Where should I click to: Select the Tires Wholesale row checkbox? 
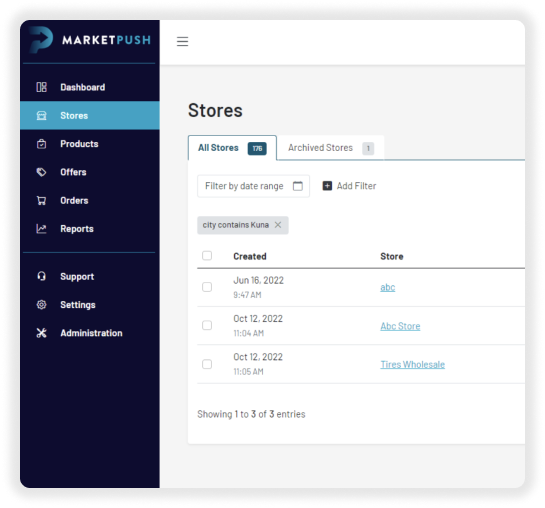(207, 364)
